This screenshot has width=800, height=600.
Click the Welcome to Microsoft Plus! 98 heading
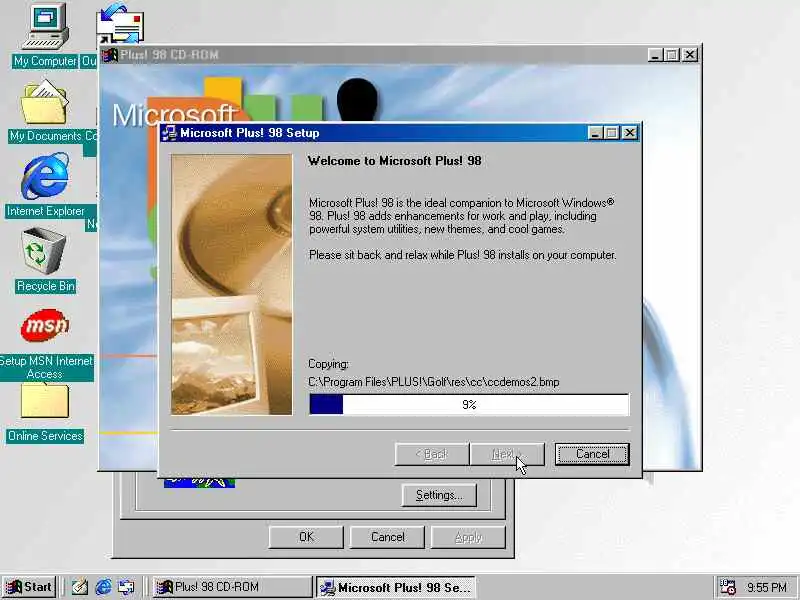(394, 161)
